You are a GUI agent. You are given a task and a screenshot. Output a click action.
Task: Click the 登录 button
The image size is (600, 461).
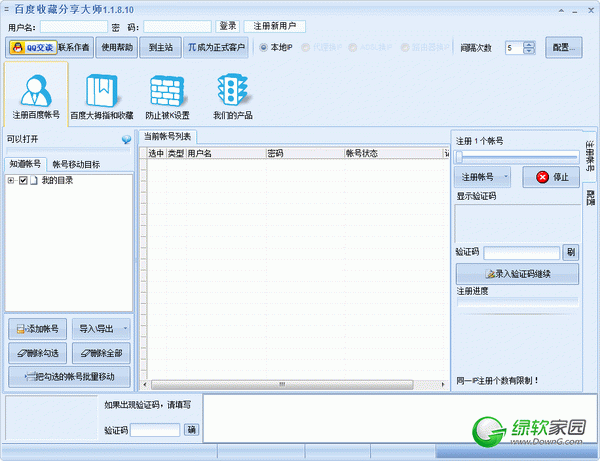[x=228, y=26]
